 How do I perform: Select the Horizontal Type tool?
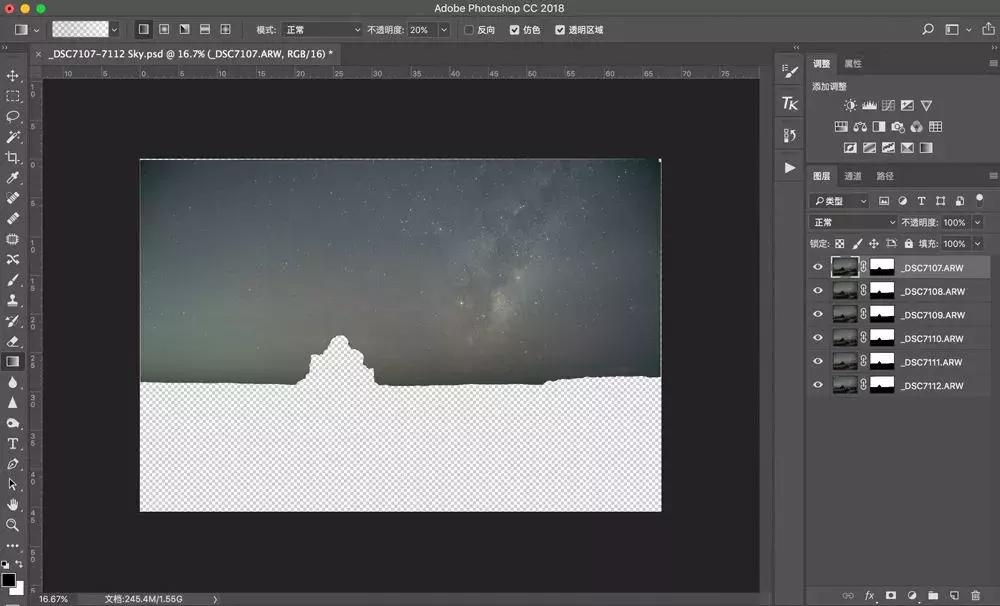pyautogui.click(x=13, y=443)
